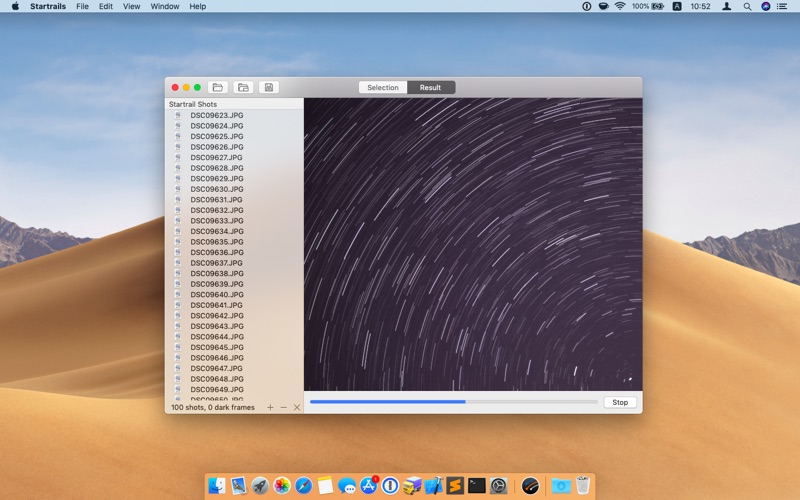Click the Wi-Fi status icon
Screen dimensions: 800x500
[x=620, y=7]
